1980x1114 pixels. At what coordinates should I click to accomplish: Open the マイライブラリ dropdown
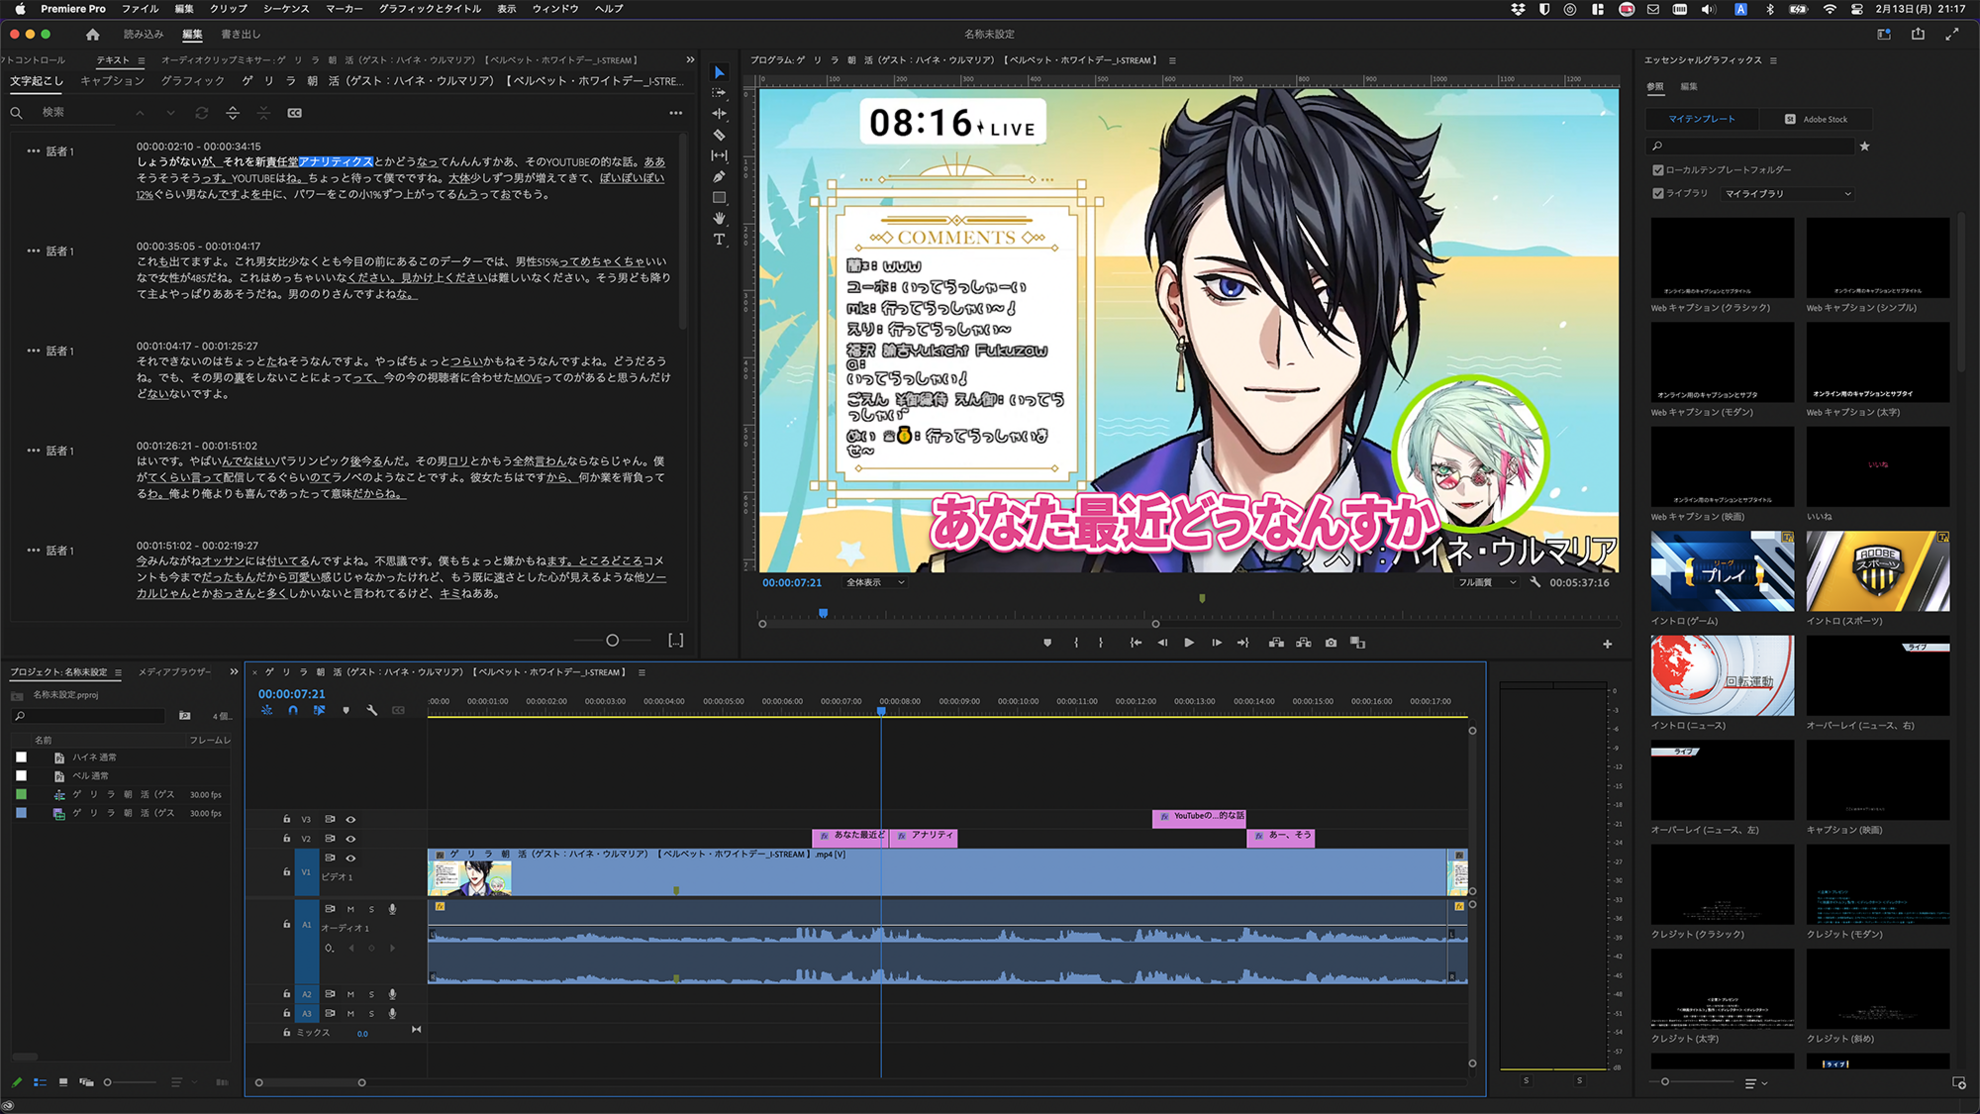click(1789, 193)
